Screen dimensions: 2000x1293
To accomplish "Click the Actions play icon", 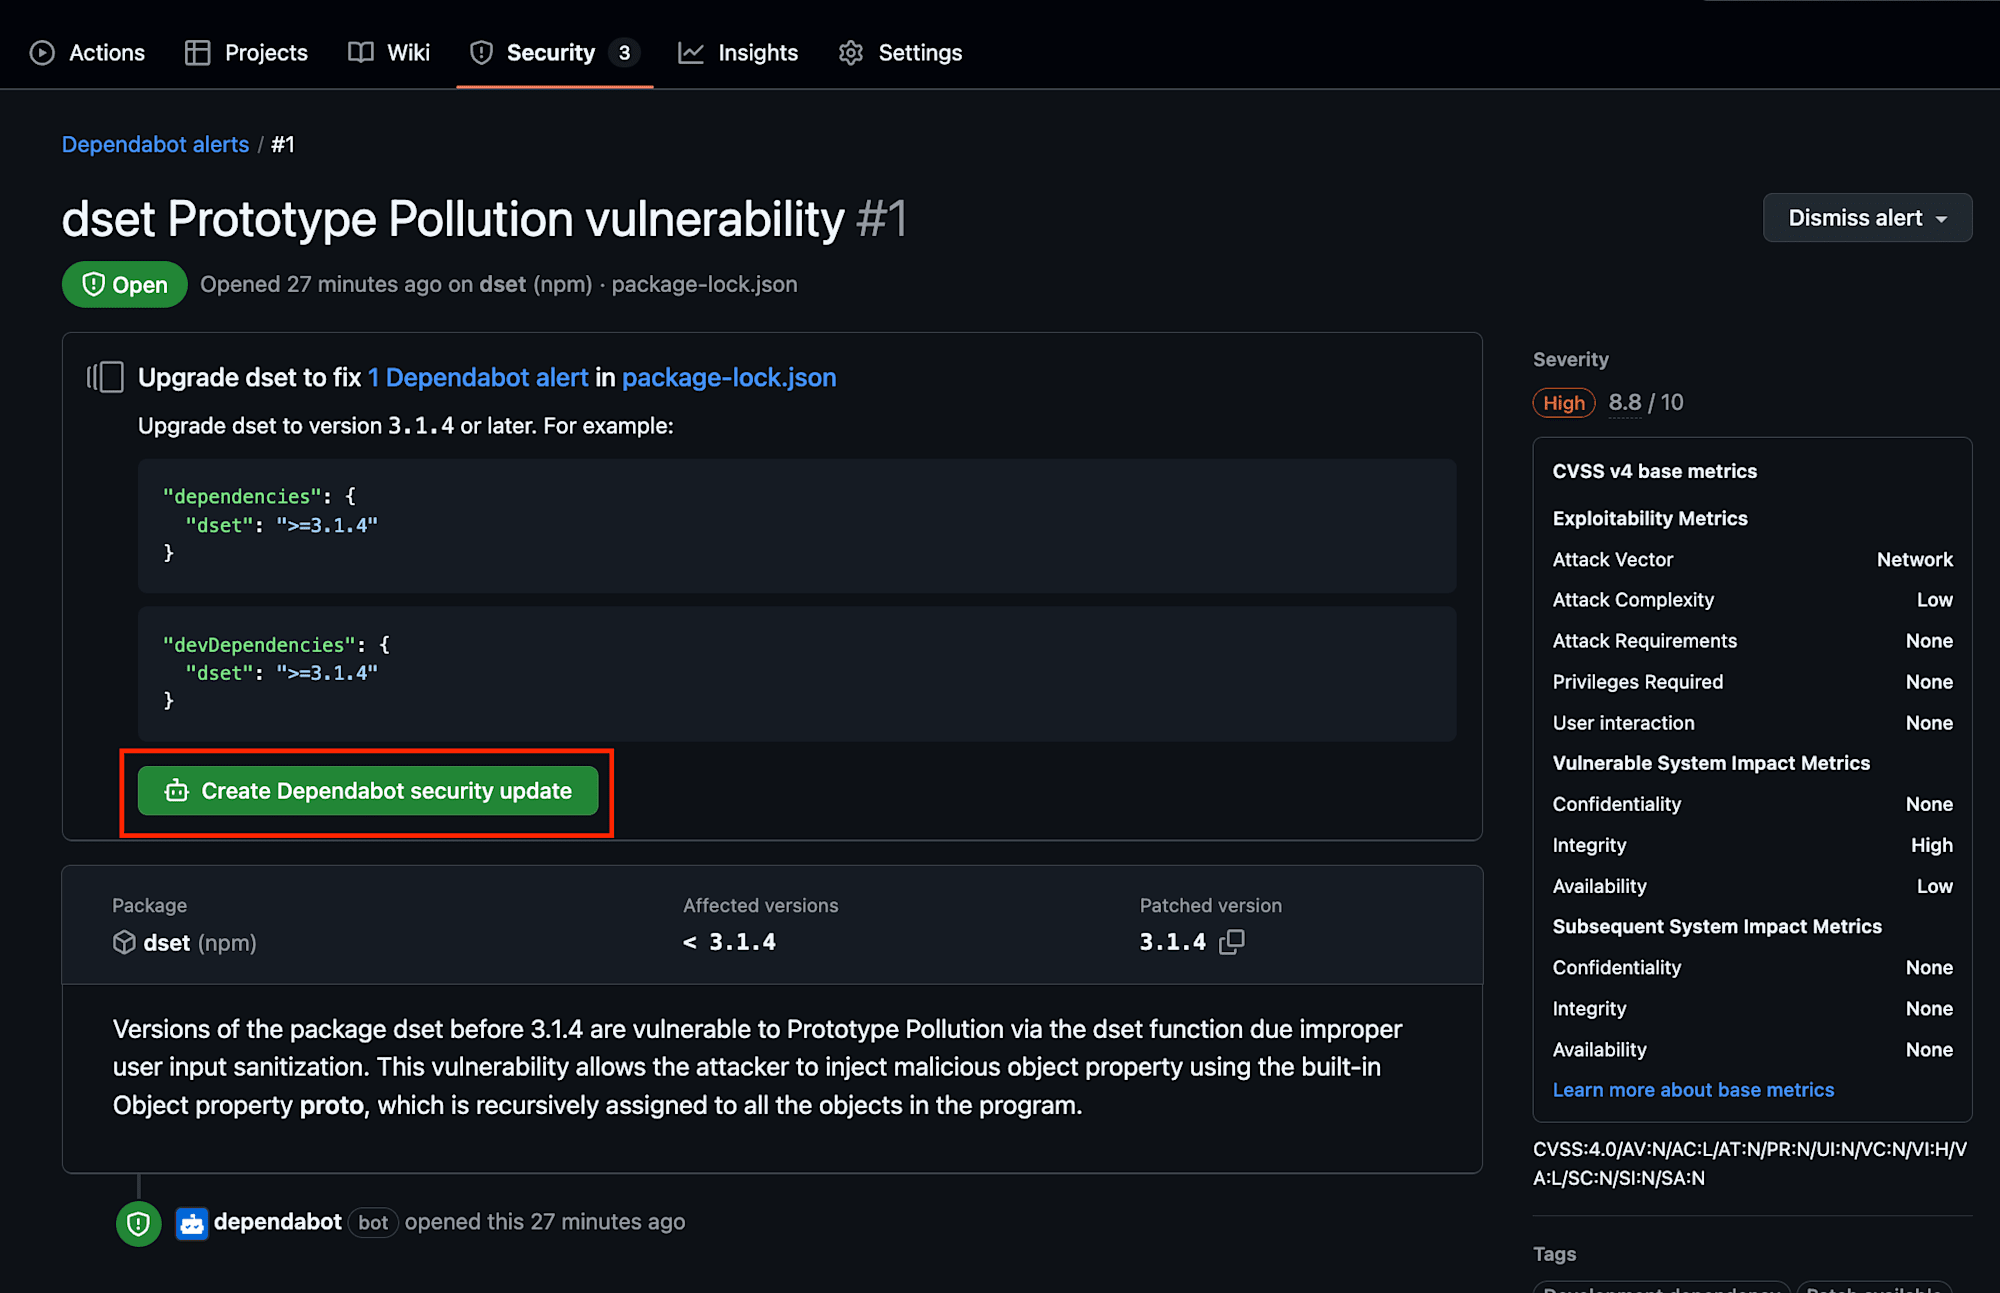I will coord(42,53).
